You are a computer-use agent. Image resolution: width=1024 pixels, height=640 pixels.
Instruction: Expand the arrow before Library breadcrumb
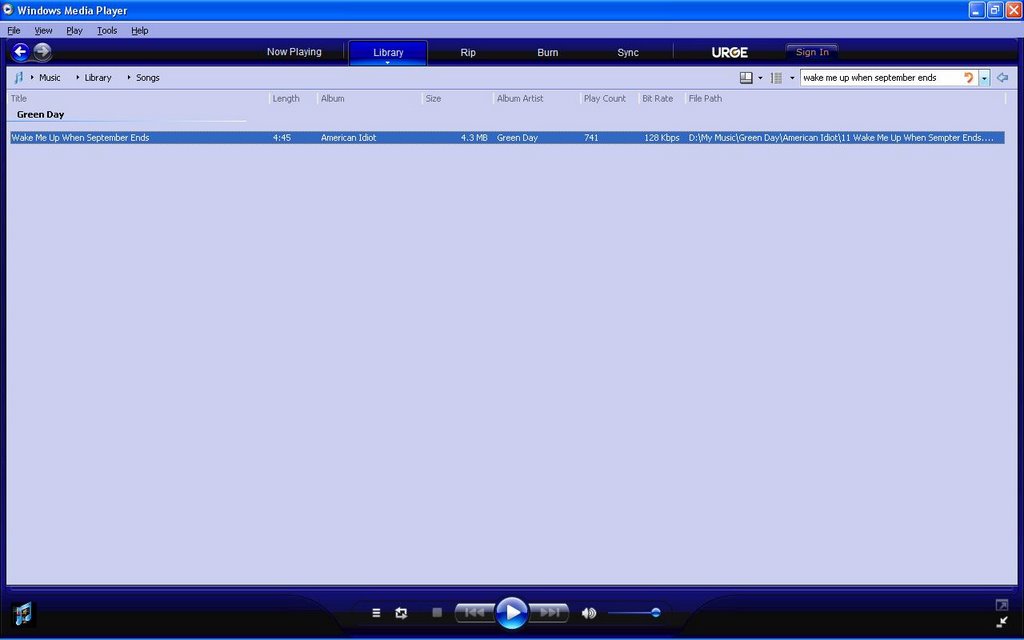click(x=78, y=78)
